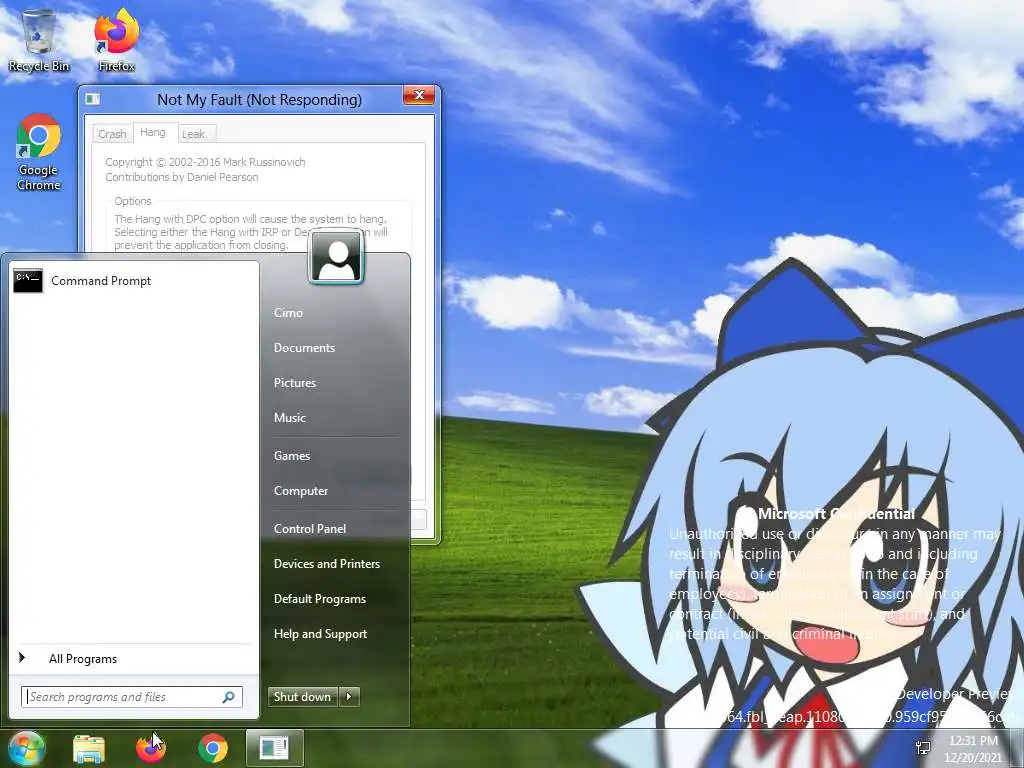Open the Cirno user folder

pos(288,313)
